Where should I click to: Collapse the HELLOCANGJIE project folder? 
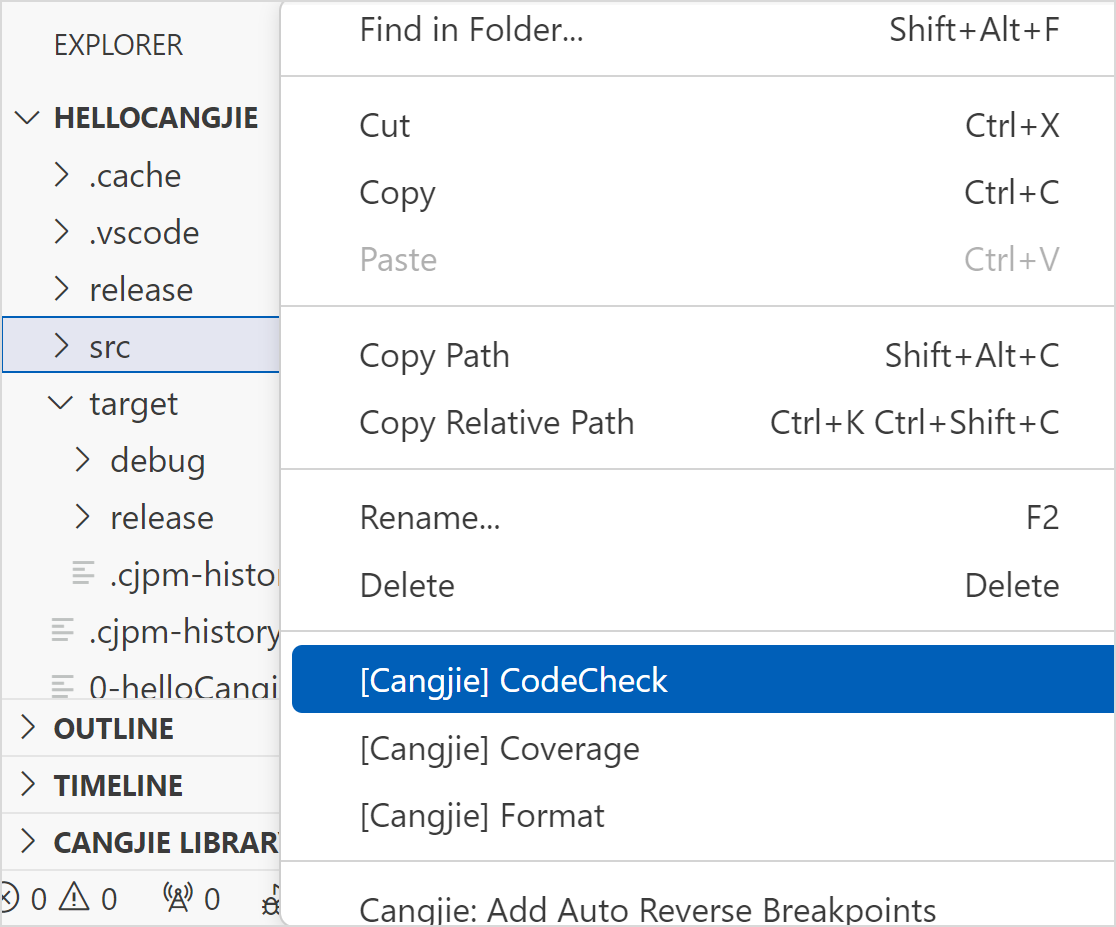click(27, 117)
